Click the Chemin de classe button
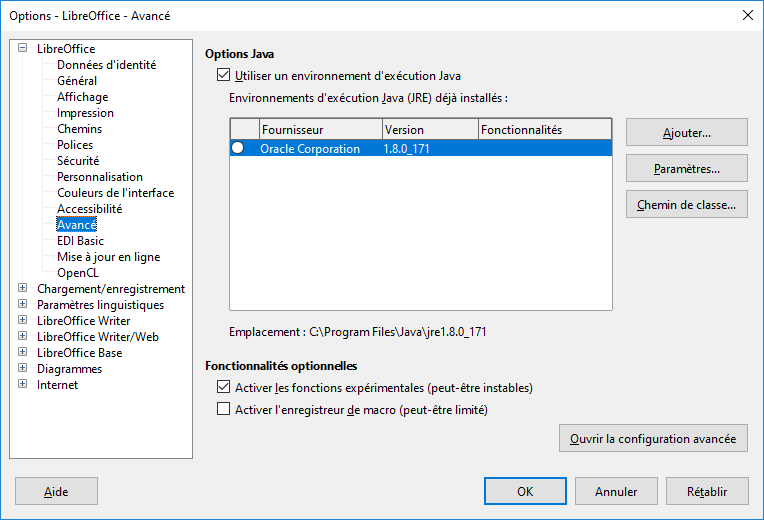 (686, 205)
